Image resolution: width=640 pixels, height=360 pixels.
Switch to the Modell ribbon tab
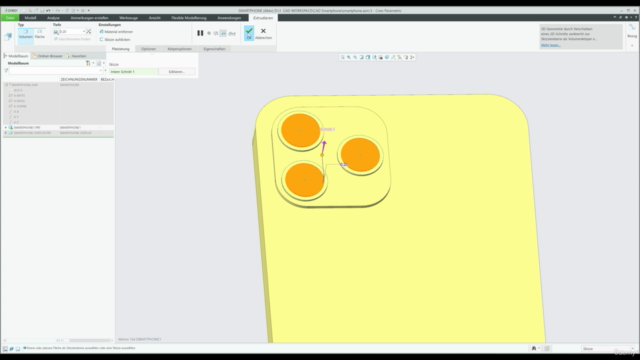[30, 18]
